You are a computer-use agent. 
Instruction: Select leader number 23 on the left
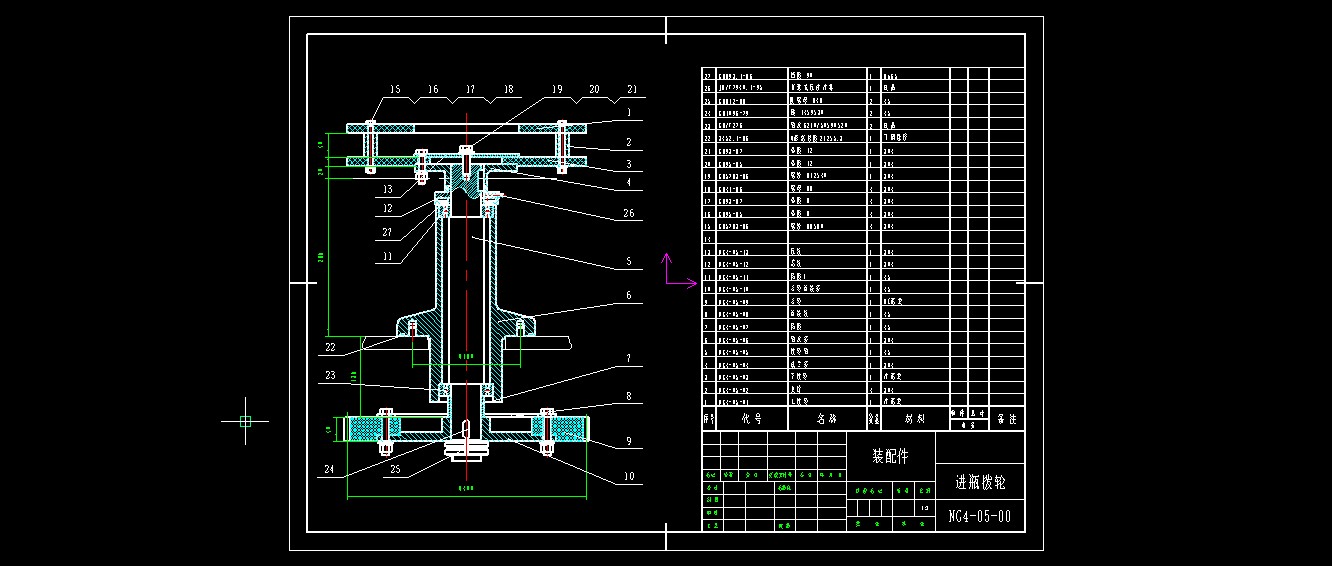(331, 376)
